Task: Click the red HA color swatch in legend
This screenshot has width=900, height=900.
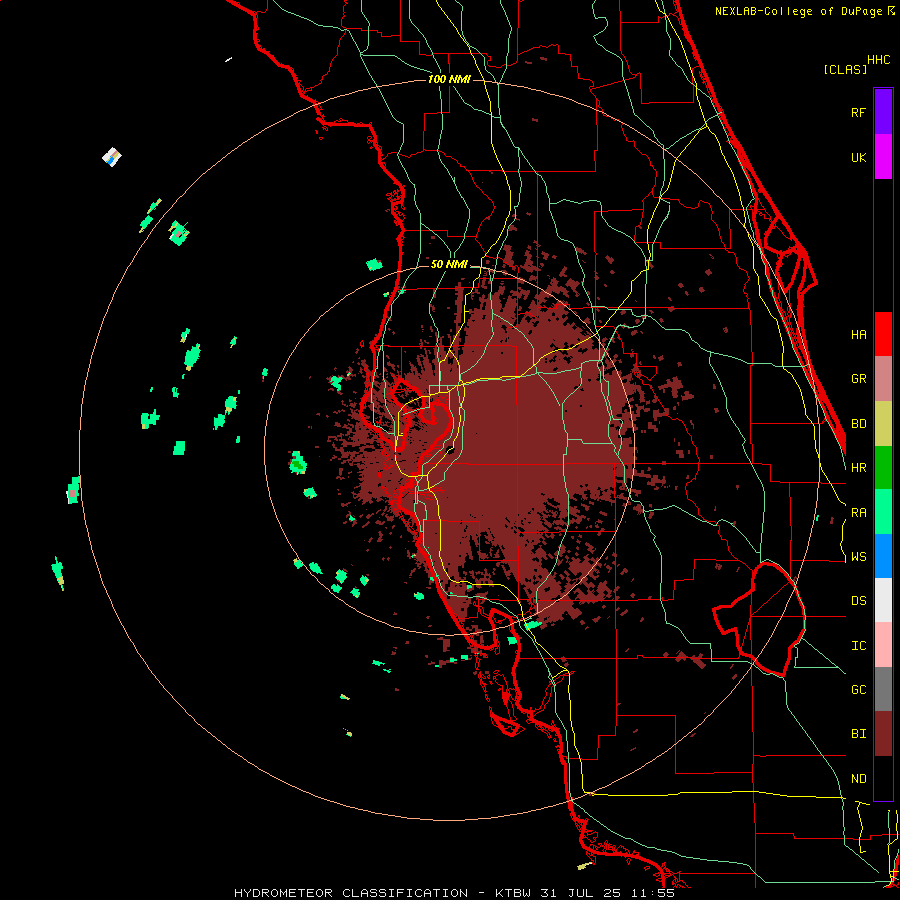Action: pos(883,334)
